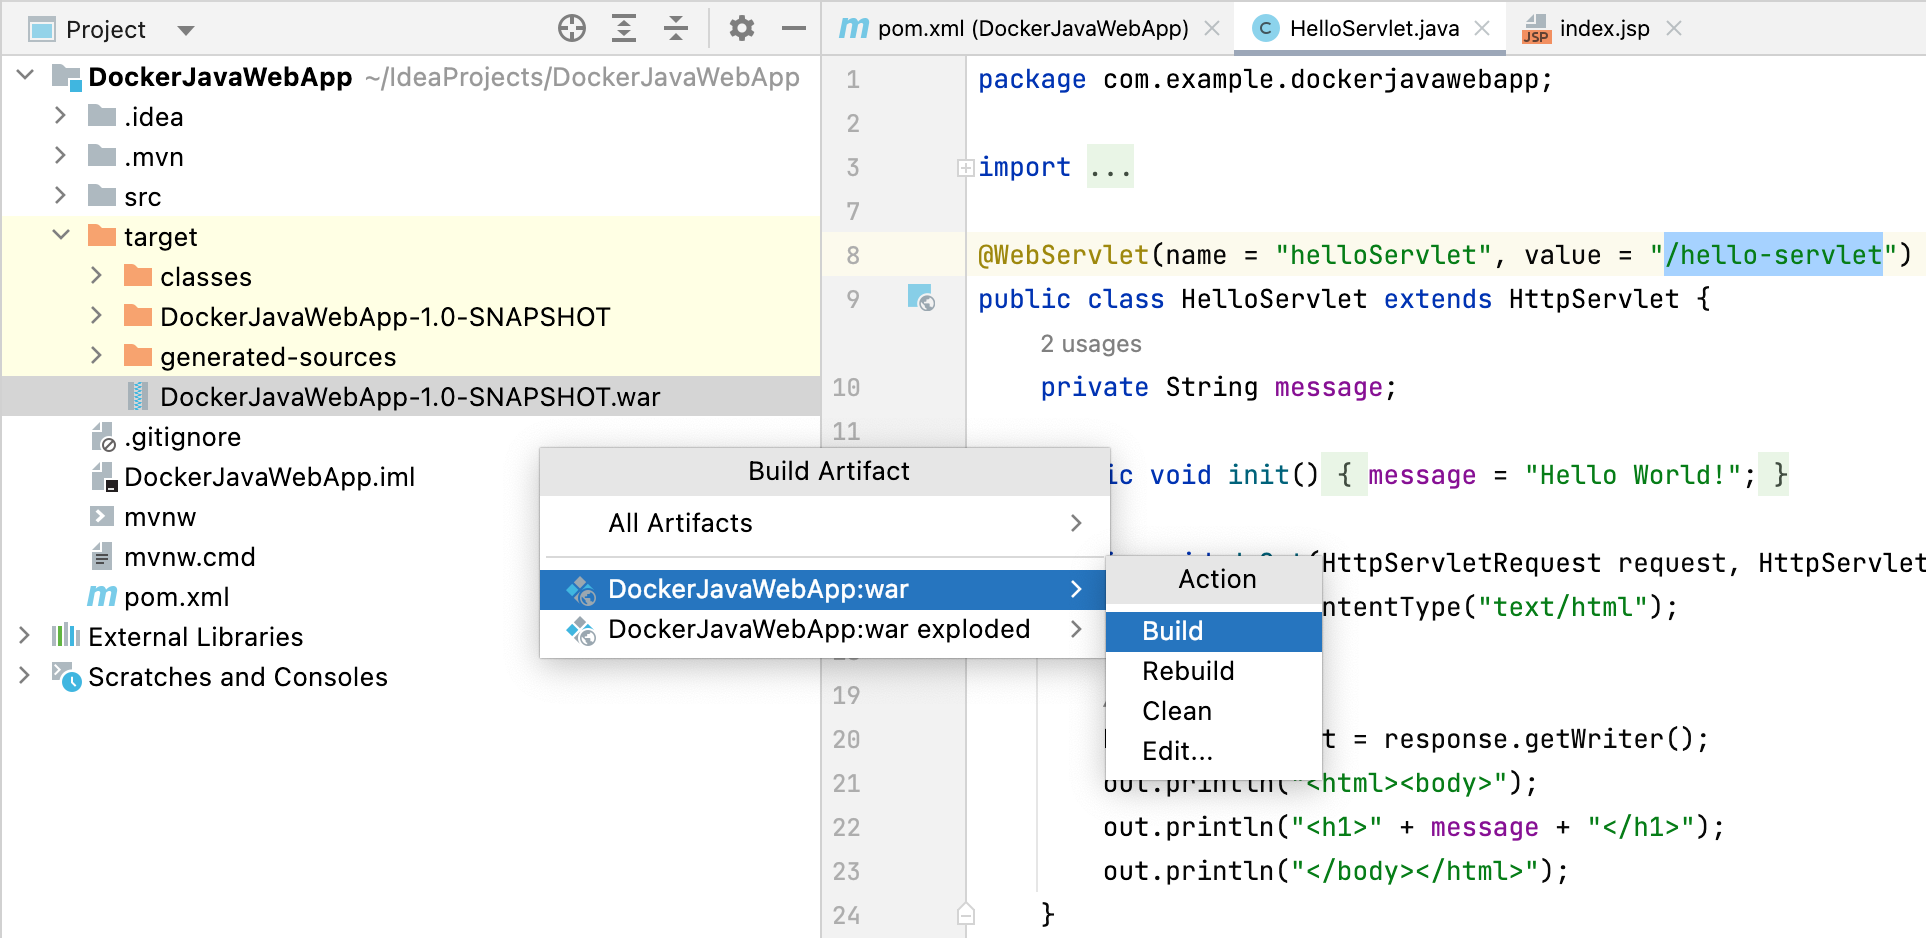Viewport: 1926px width, 938px height.
Task: Choose Rebuild from the Action menu
Action: [x=1188, y=671]
